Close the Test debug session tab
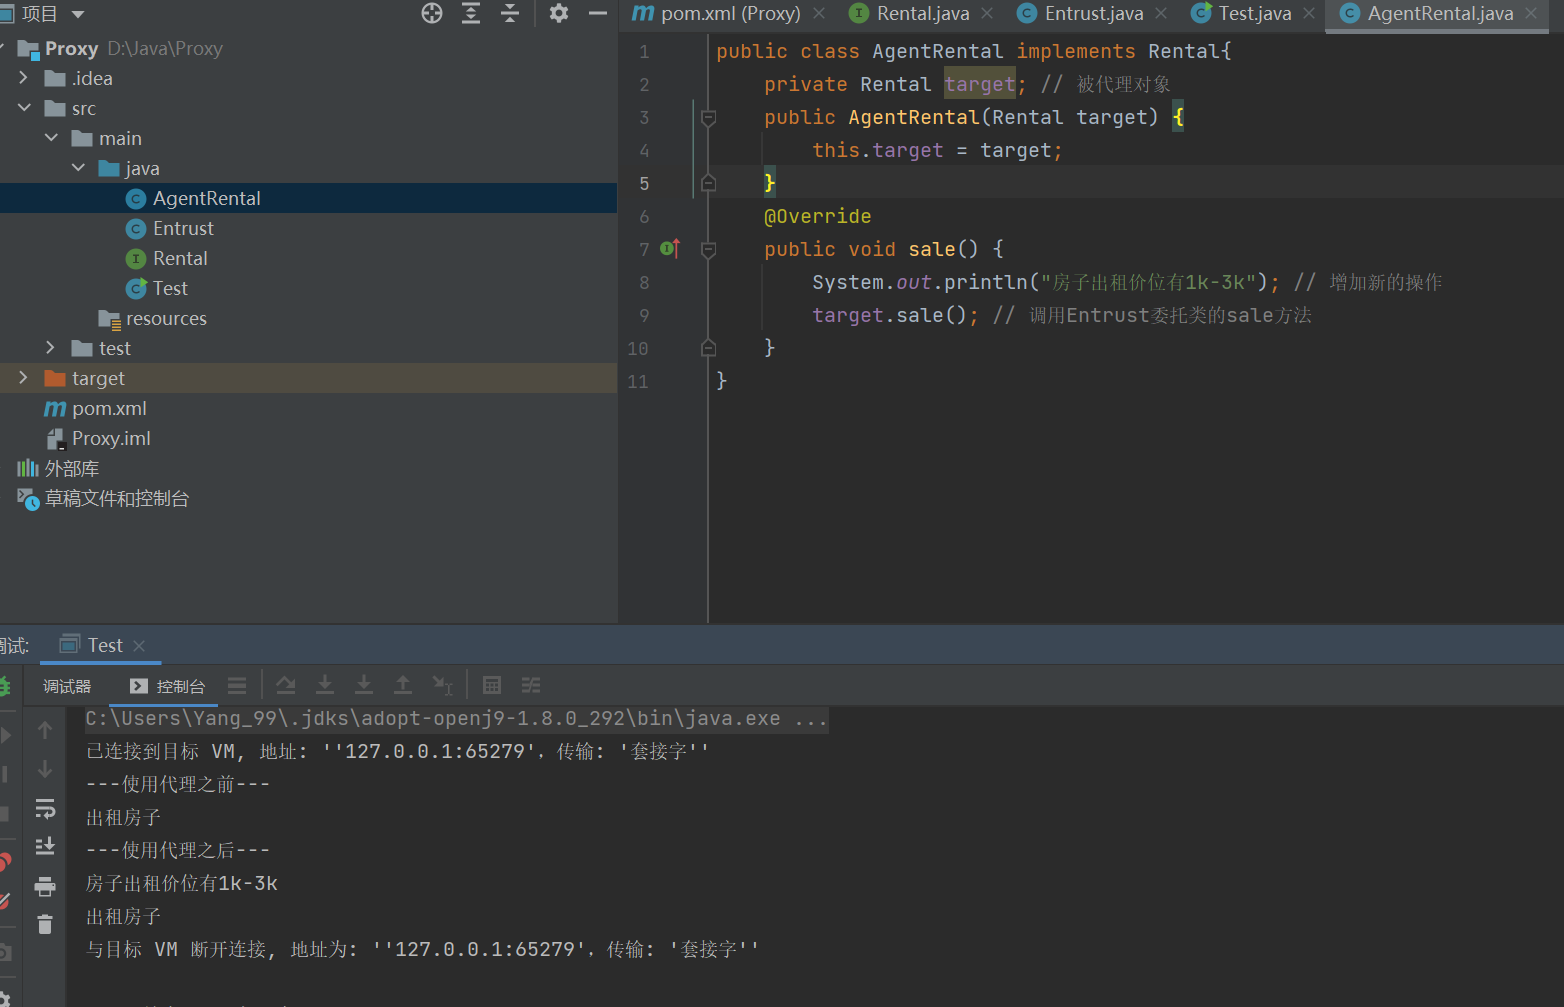The image size is (1564, 1007). click(x=139, y=646)
